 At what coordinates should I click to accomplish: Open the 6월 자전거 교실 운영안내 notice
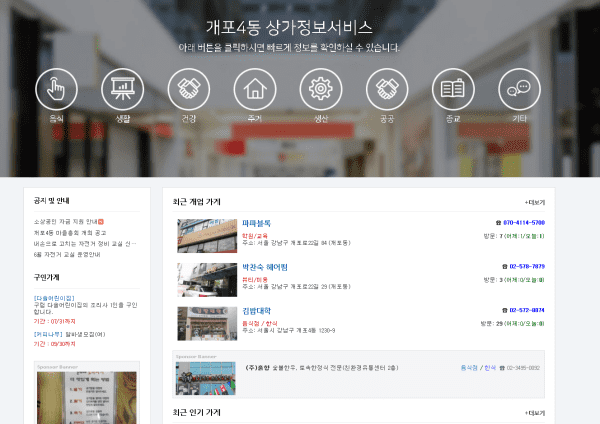tap(67, 254)
